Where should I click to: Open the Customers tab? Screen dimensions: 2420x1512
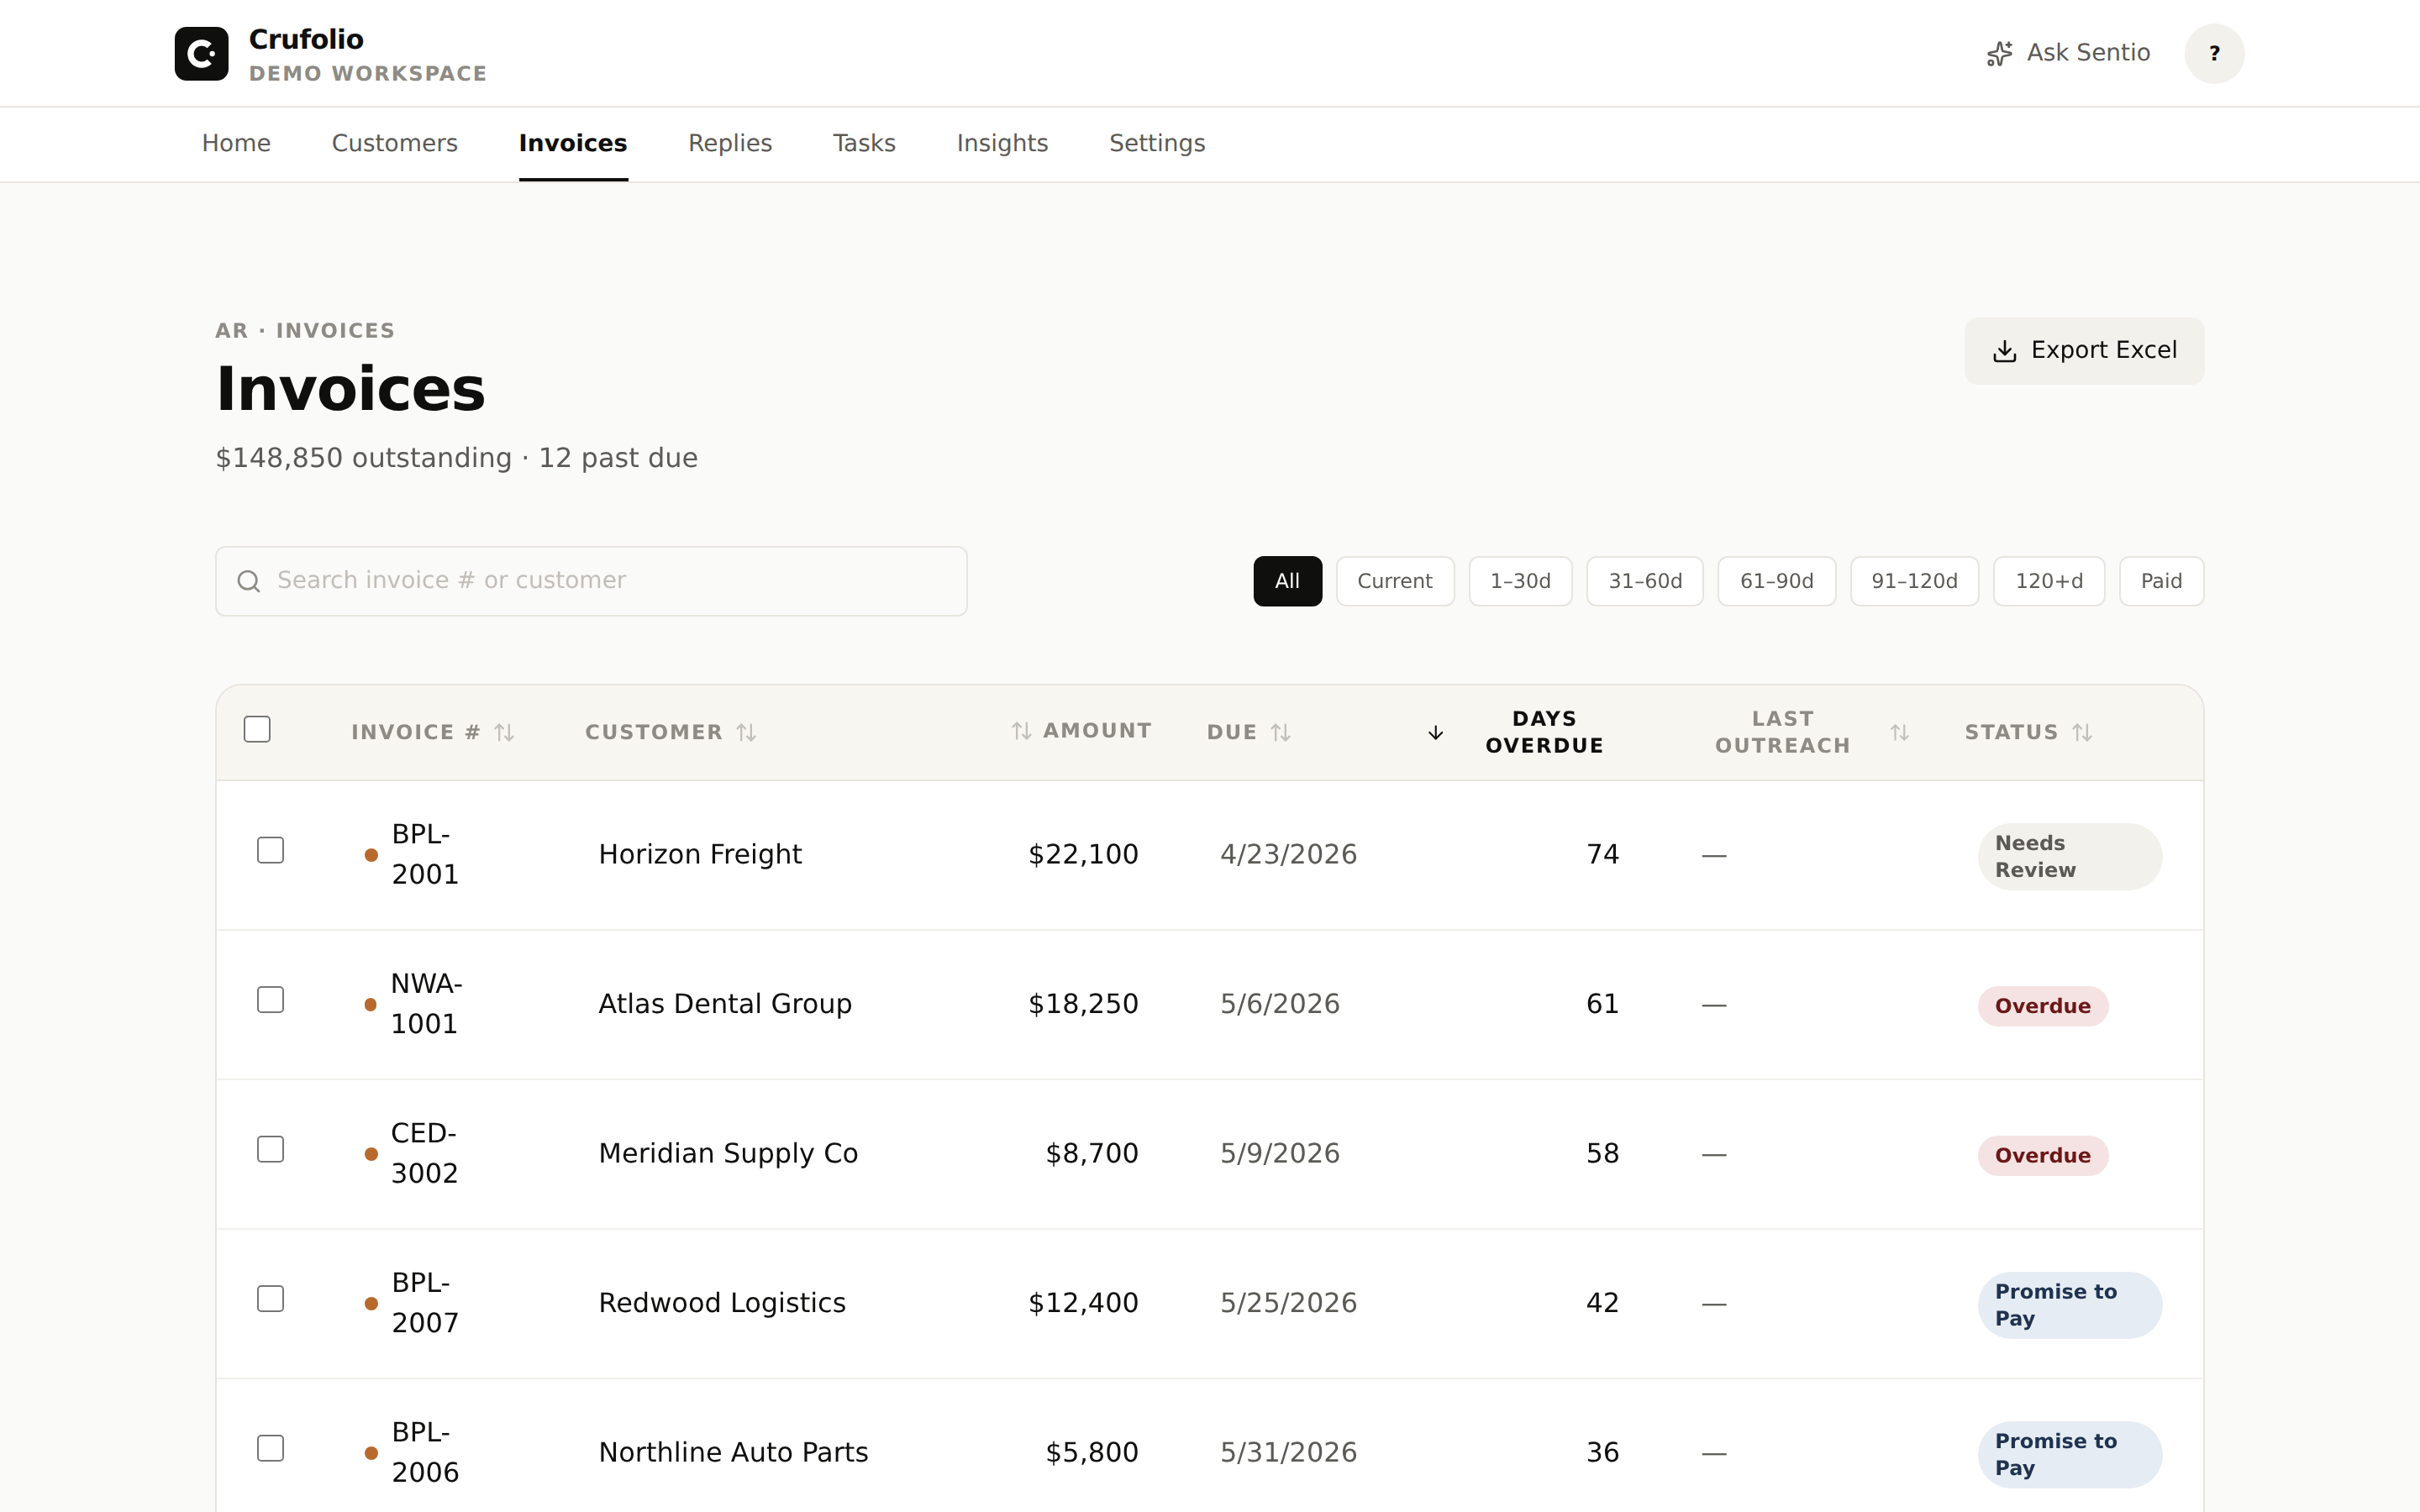click(394, 143)
